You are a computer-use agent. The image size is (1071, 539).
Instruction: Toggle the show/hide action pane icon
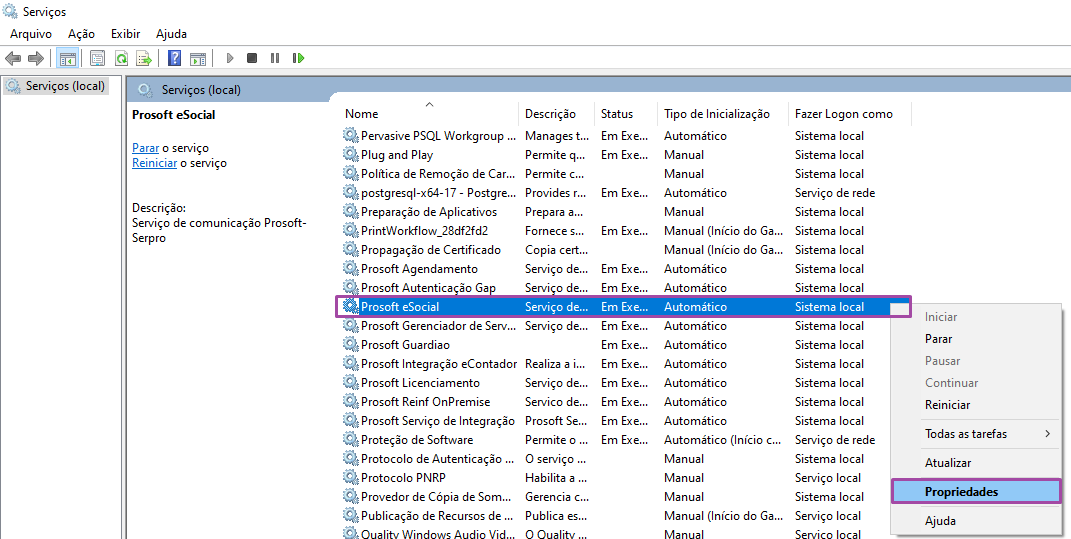[x=197, y=58]
